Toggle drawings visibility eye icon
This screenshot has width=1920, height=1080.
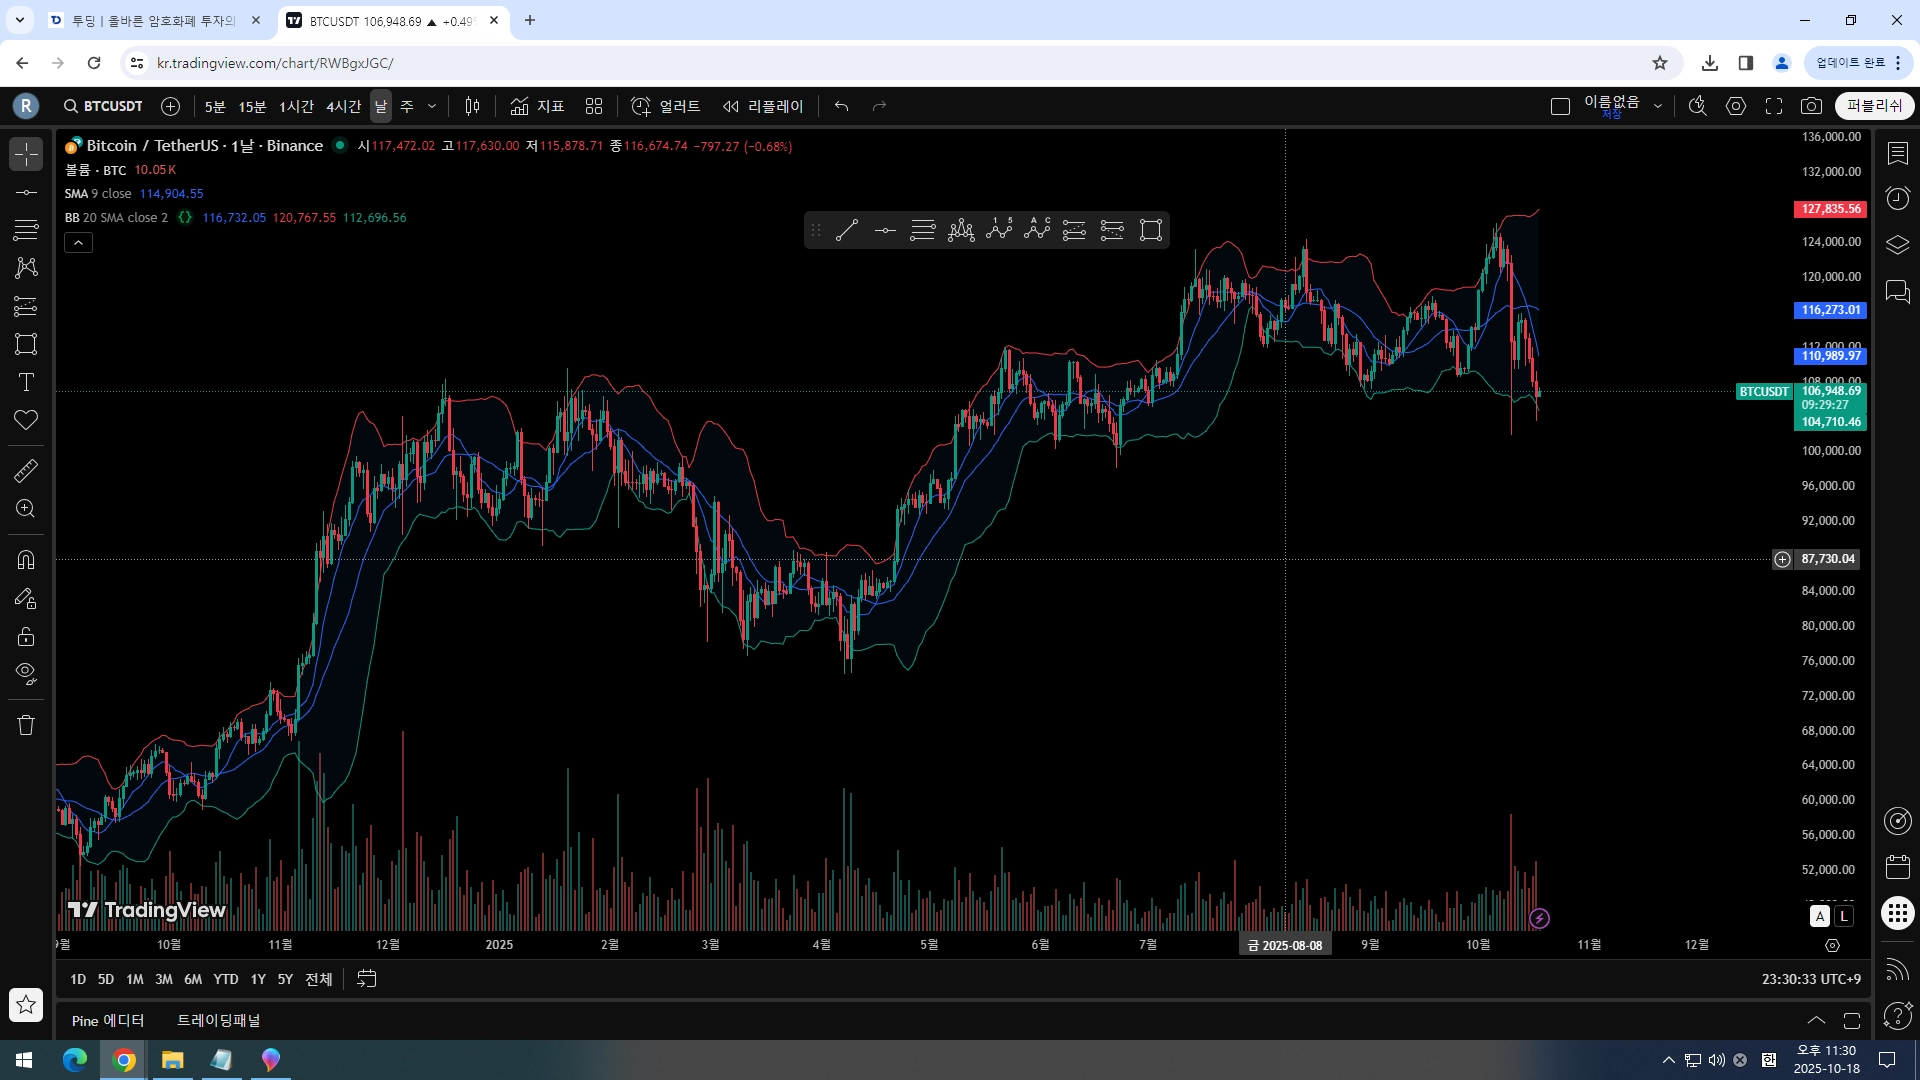click(26, 673)
